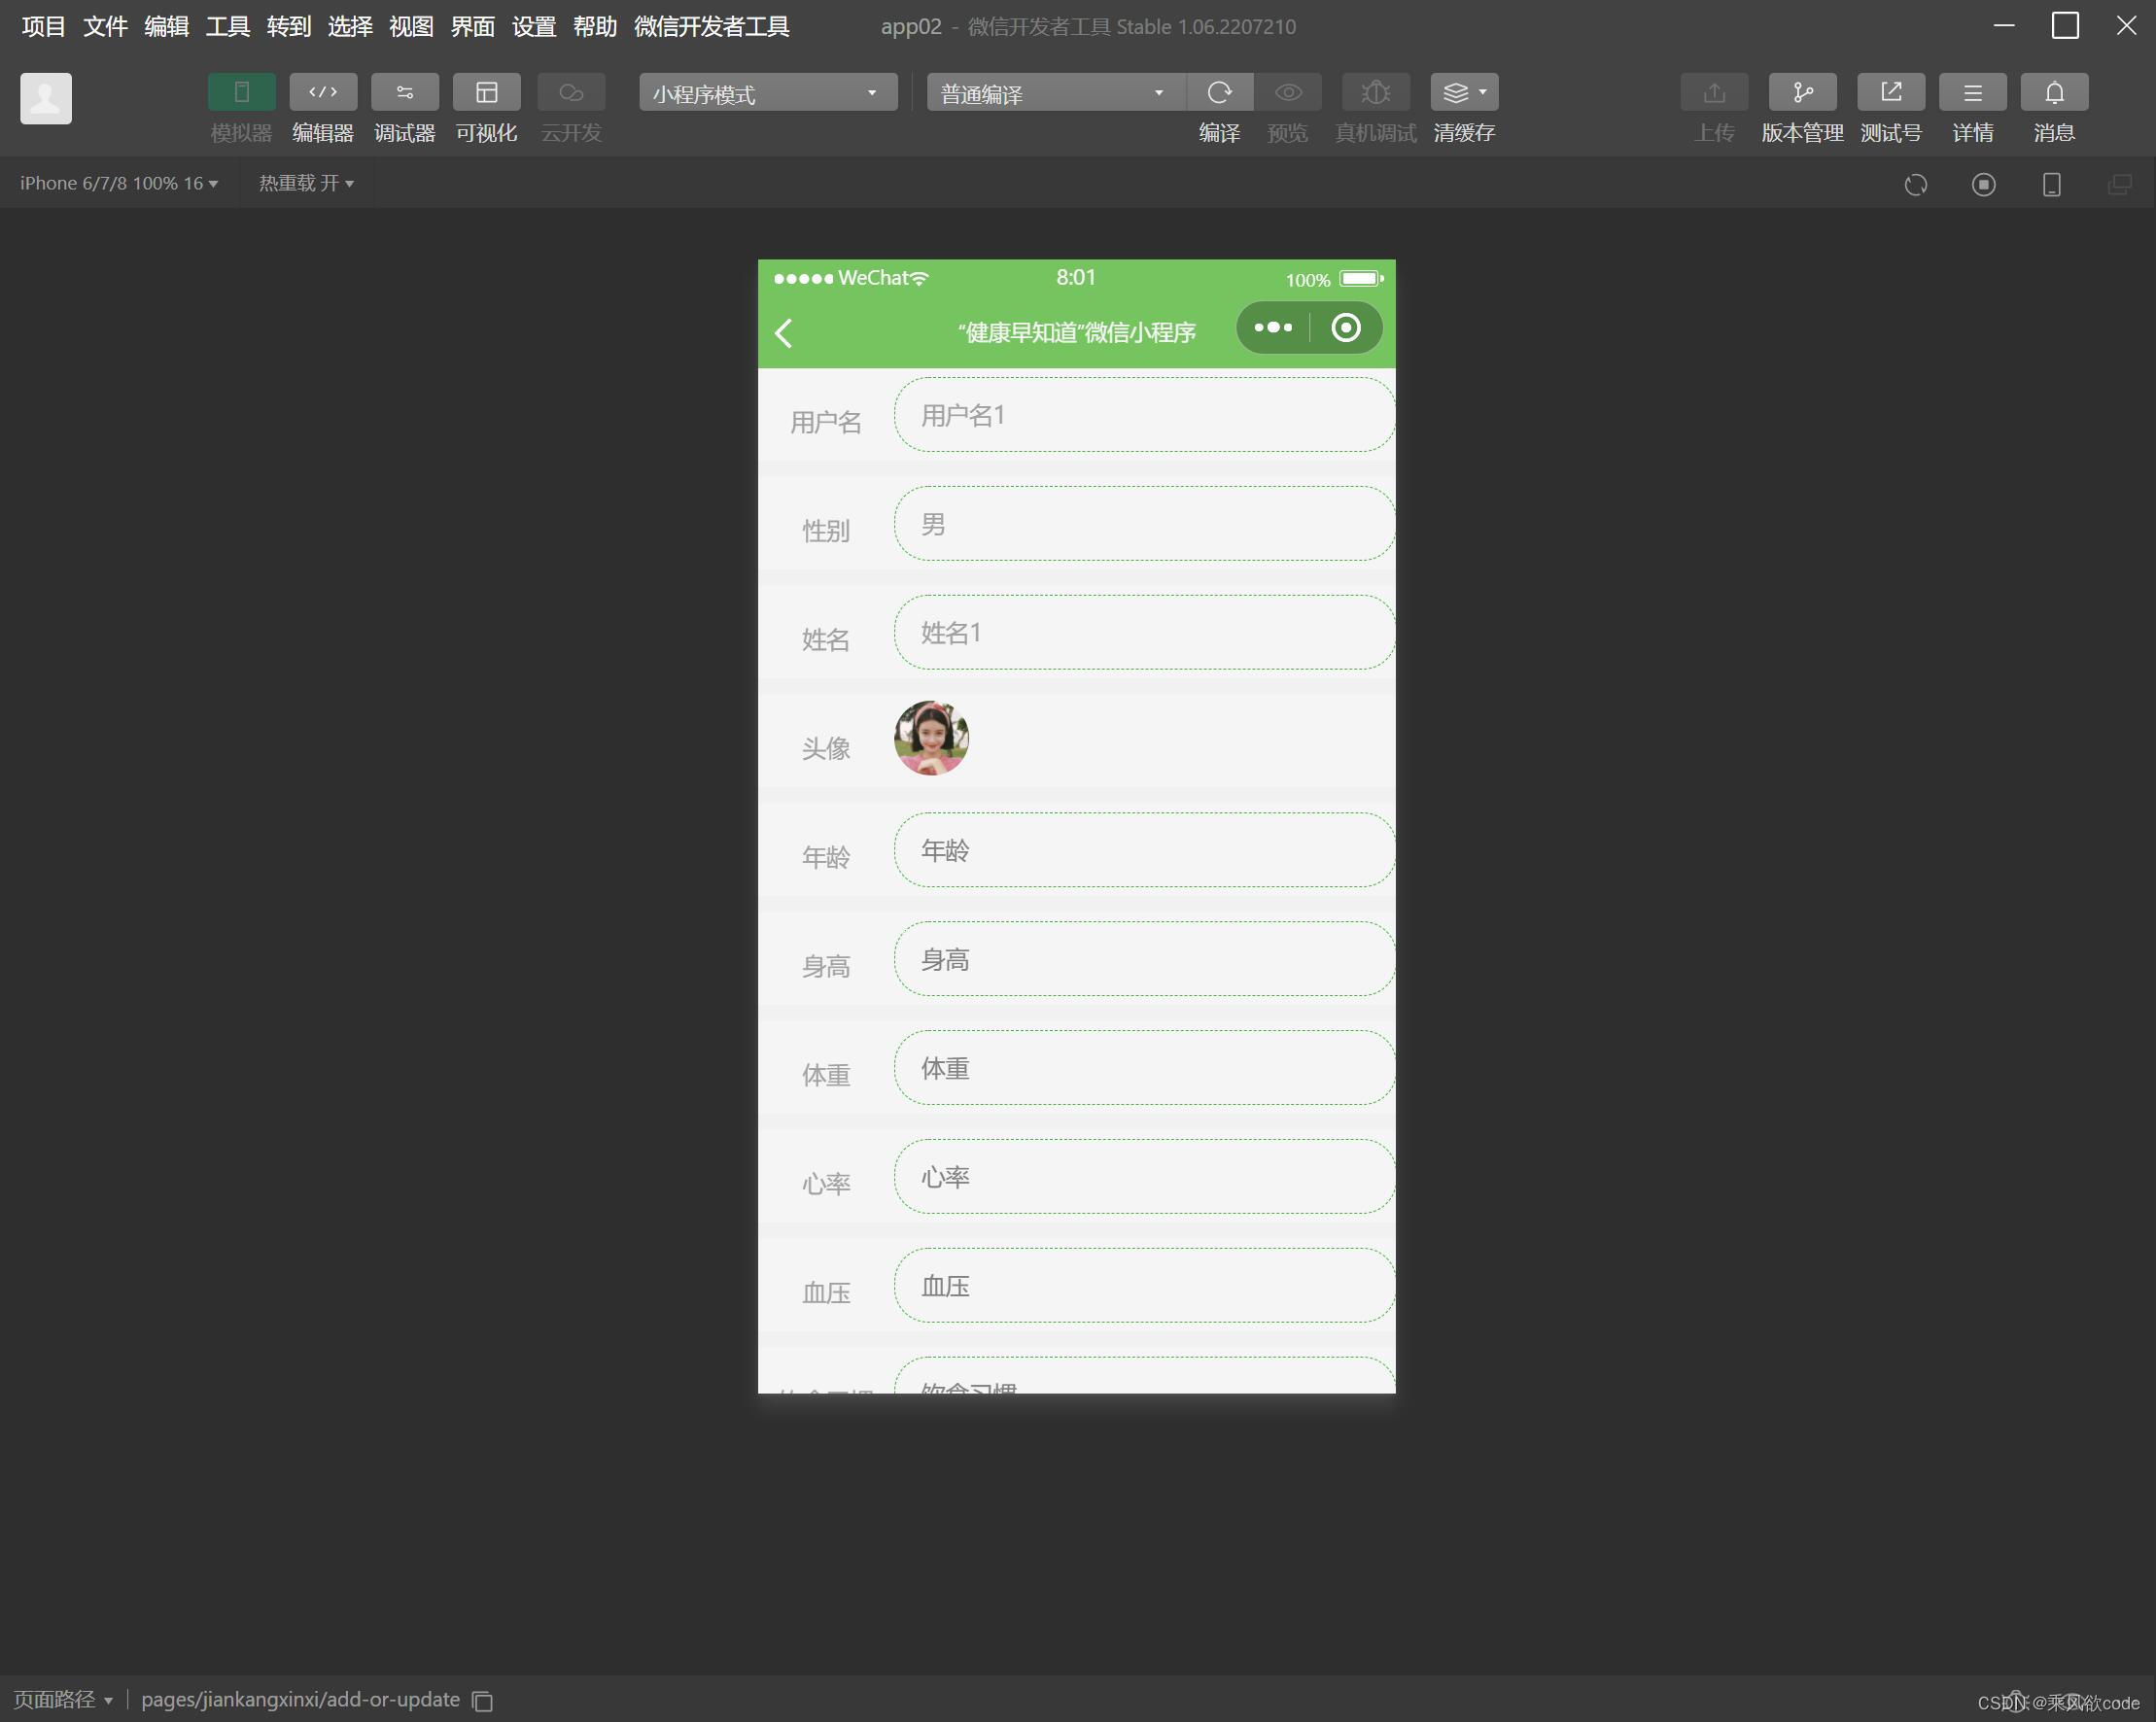The height and width of the screenshot is (1722, 2156).
Task: Tap the mini program three-dots capsule button
Action: click(x=1273, y=328)
